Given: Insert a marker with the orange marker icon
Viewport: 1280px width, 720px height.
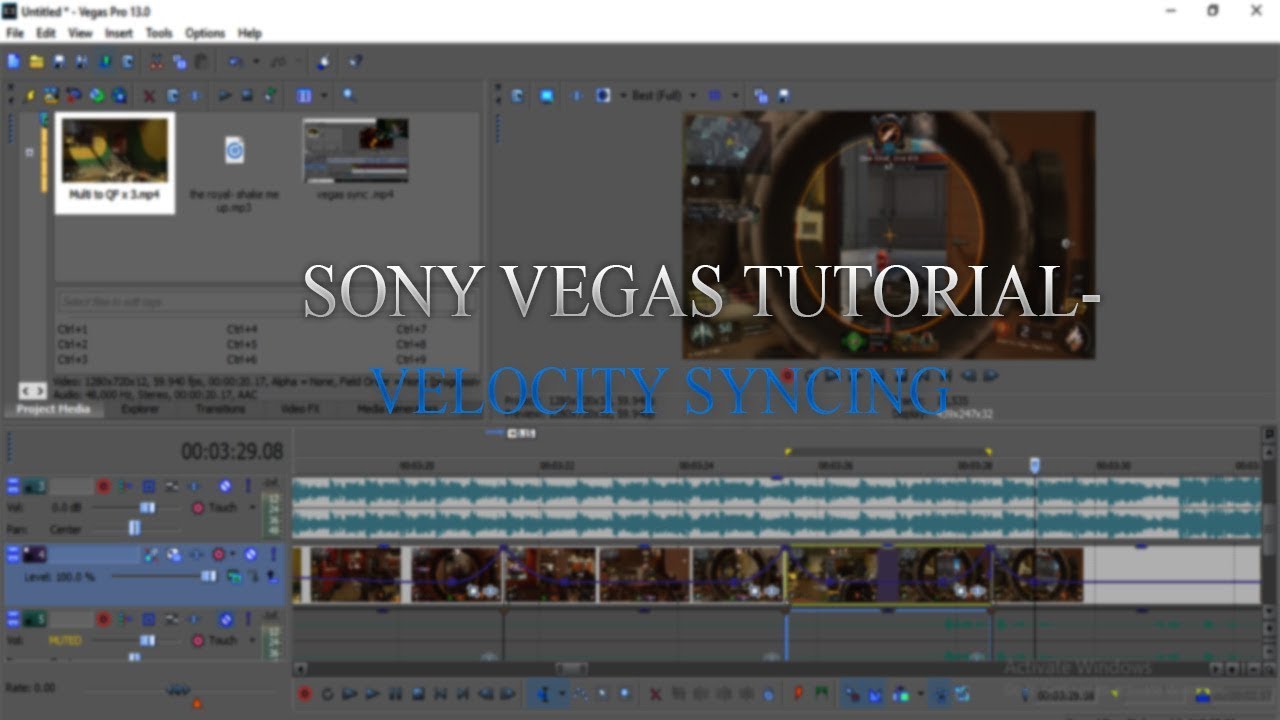Looking at the screenshot, I should [798, 692].
